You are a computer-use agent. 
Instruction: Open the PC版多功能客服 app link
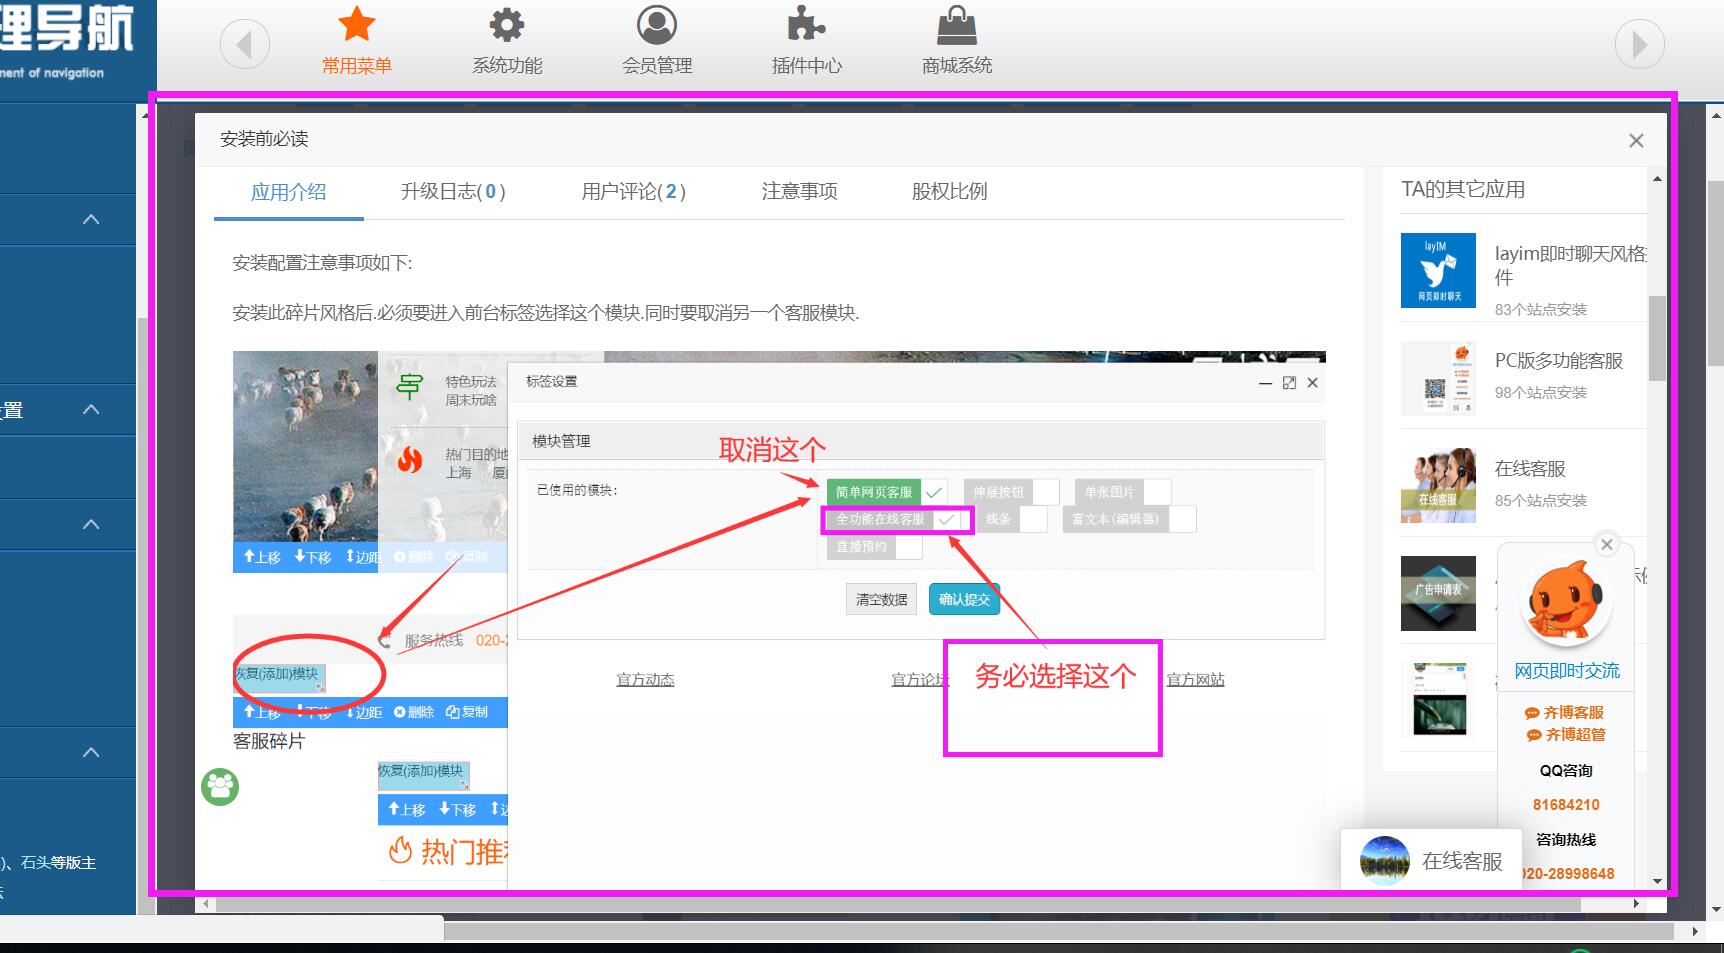1558,361
